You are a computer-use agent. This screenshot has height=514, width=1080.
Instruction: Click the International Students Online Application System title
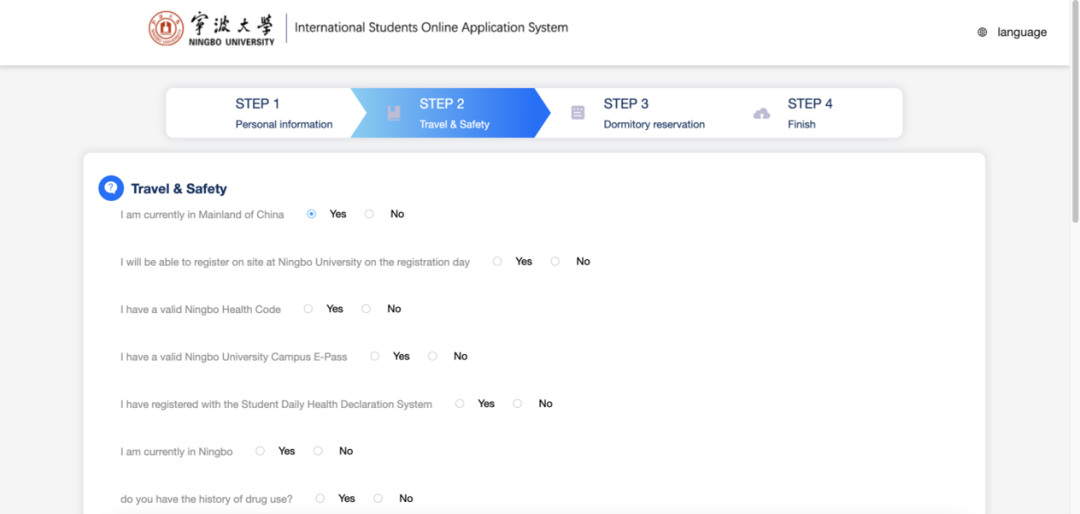(x=431, y=28)
